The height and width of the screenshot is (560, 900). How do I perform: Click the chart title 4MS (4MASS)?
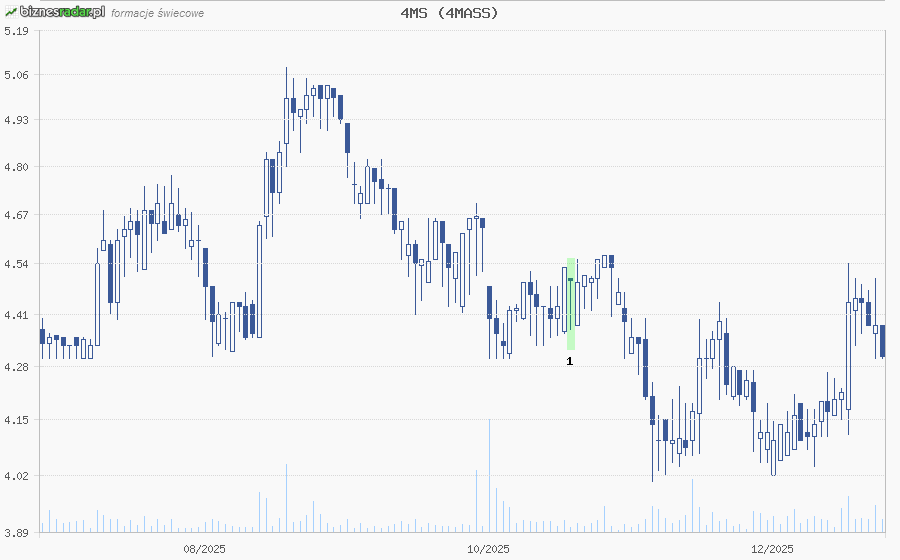pos(449,13)
